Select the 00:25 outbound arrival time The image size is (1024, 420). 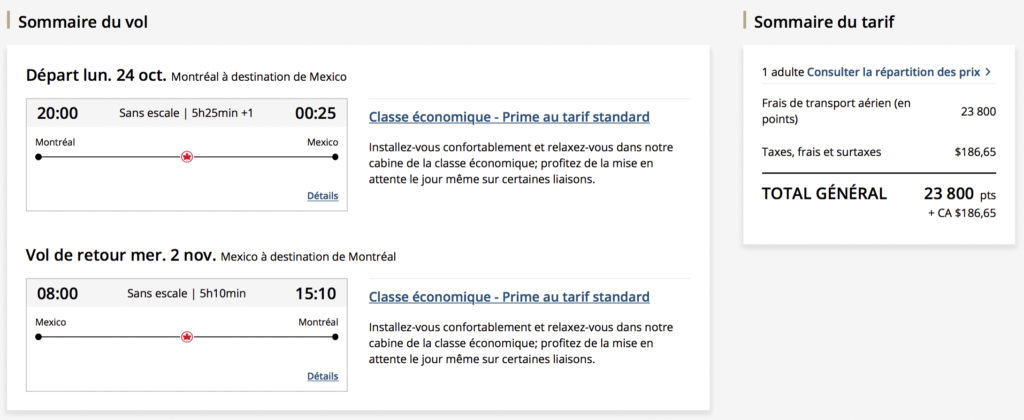point(315,113)
